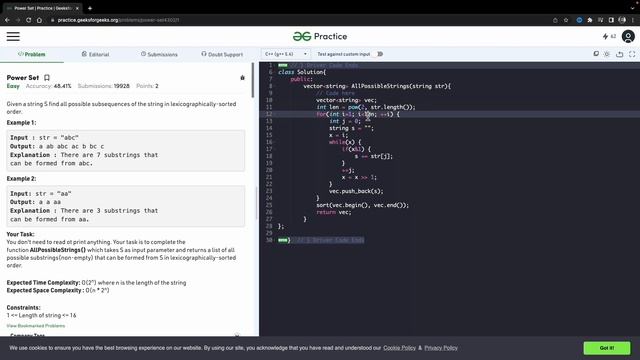Open the tab search chevron

[632, 8]
